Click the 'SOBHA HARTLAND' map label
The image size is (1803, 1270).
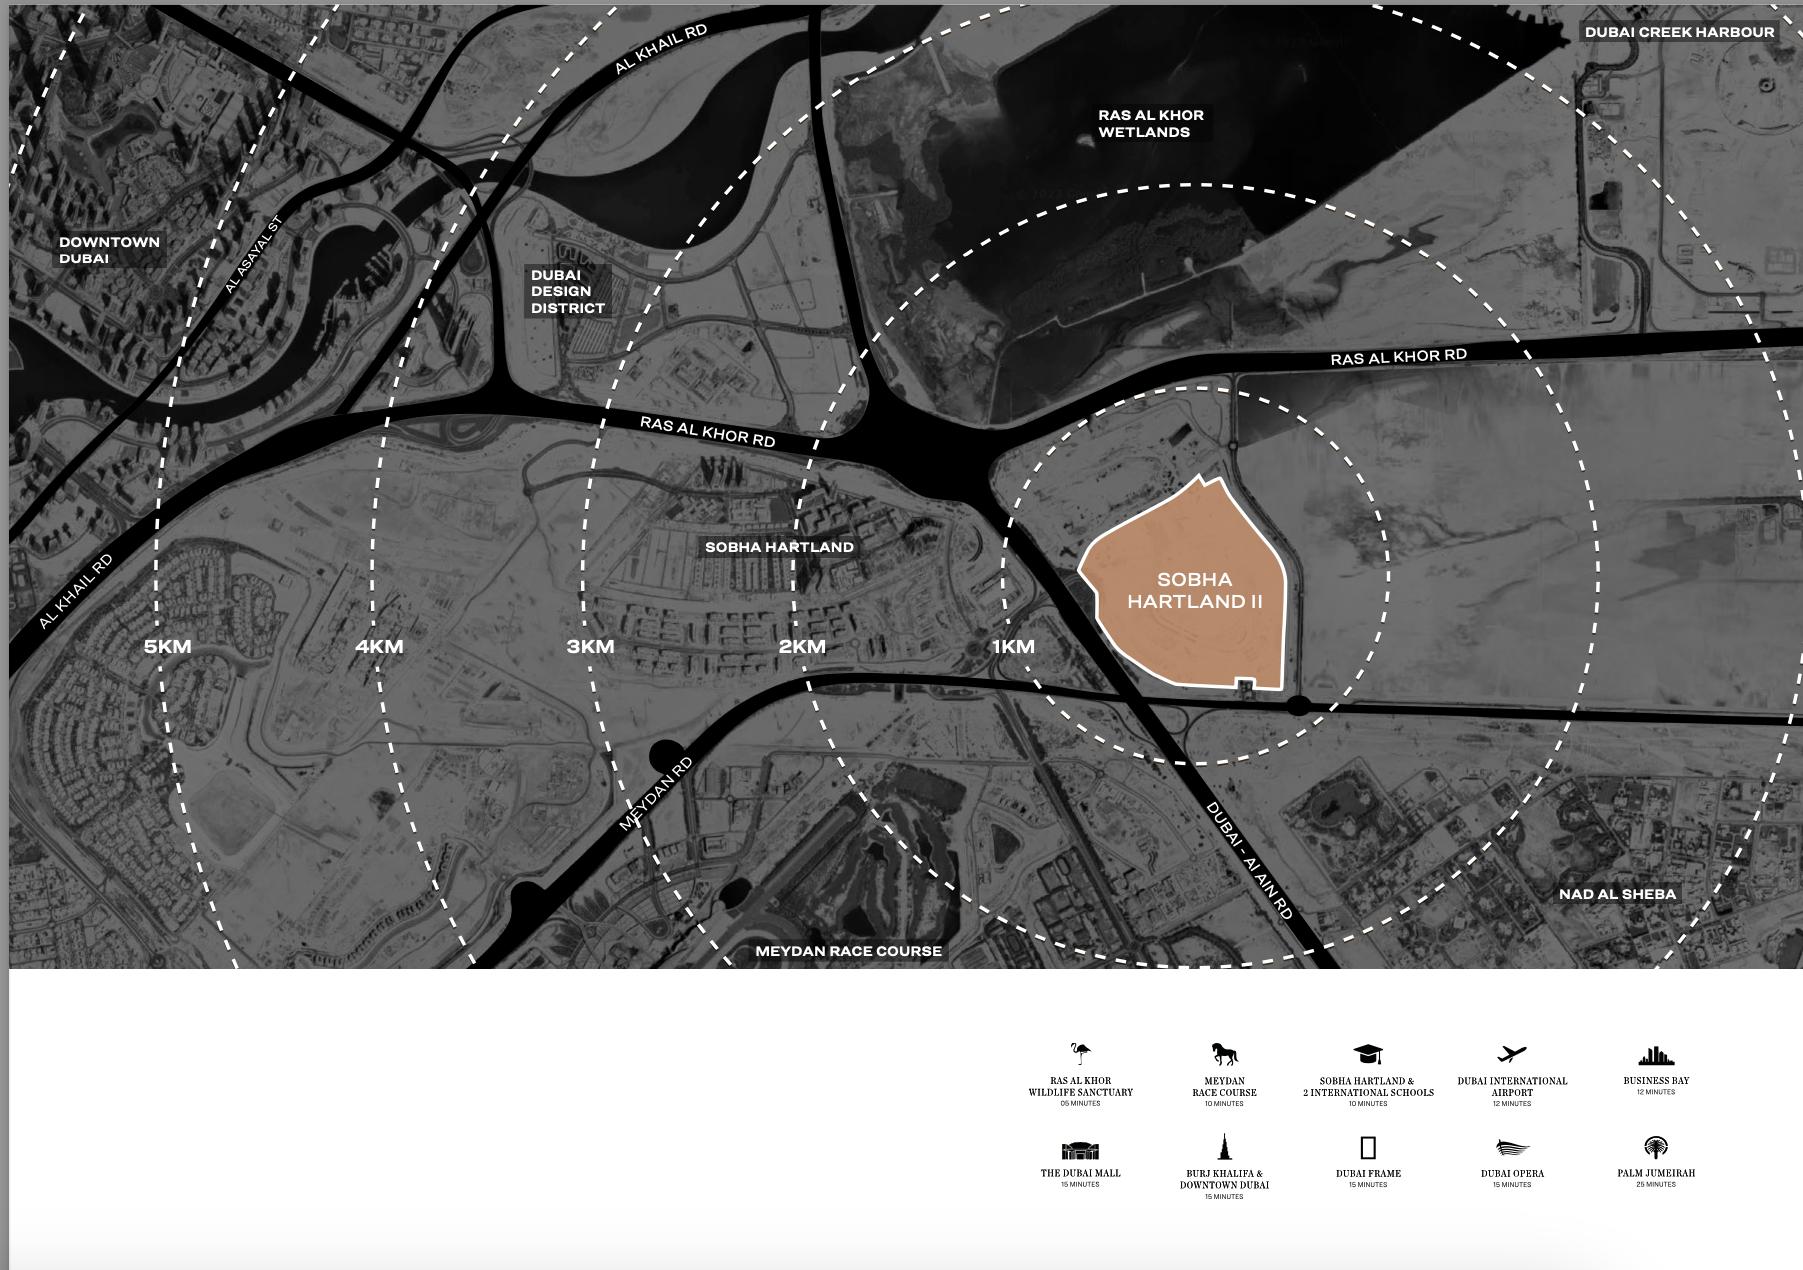779,547
